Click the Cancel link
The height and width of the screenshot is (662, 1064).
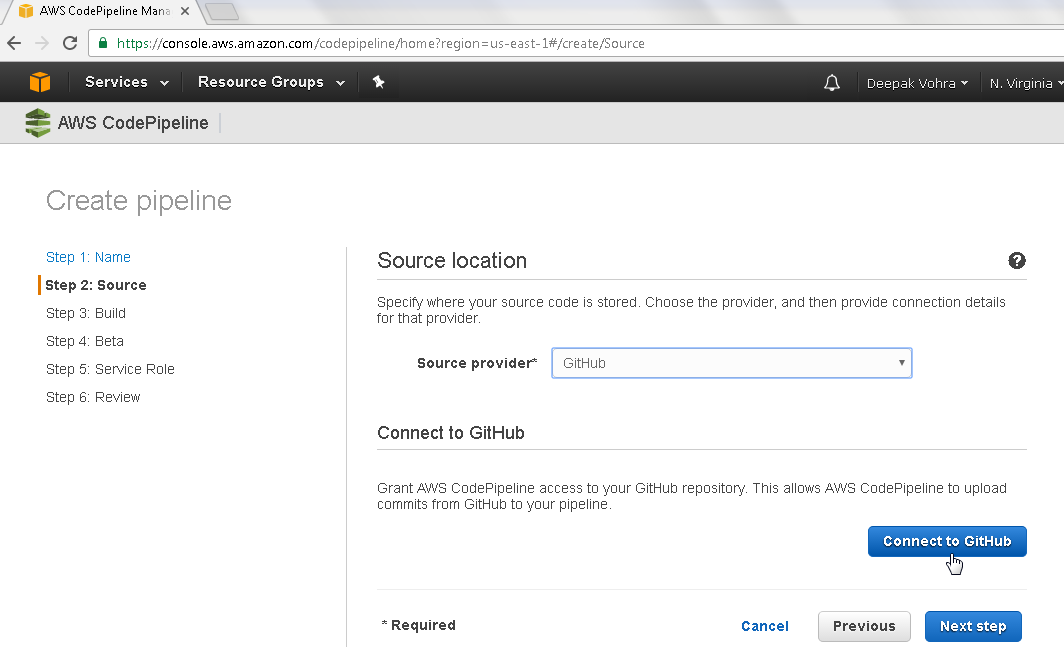[765, 626]
